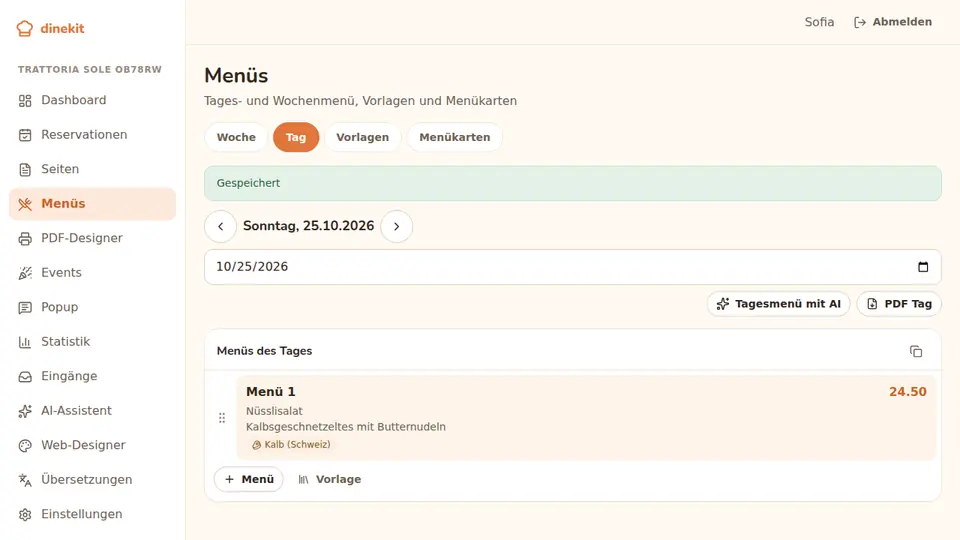The width and height of the screenshot is (960, 540).
Task: Click the AI-Assistent sparkle icon
Action: (25, 411)
